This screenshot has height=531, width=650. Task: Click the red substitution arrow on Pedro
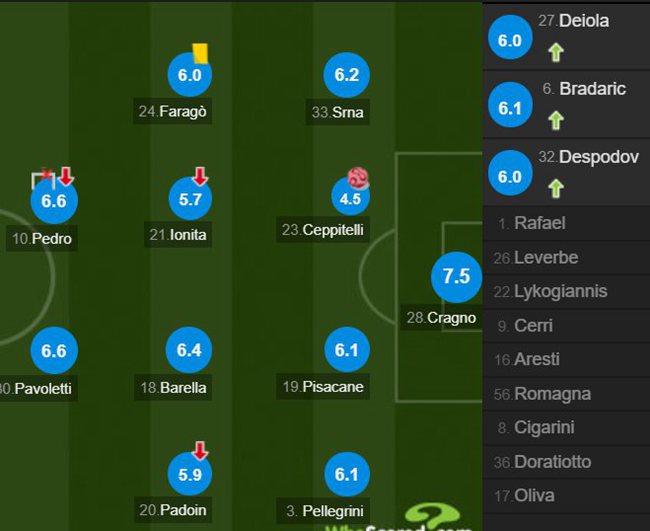[x=66, y=176]
